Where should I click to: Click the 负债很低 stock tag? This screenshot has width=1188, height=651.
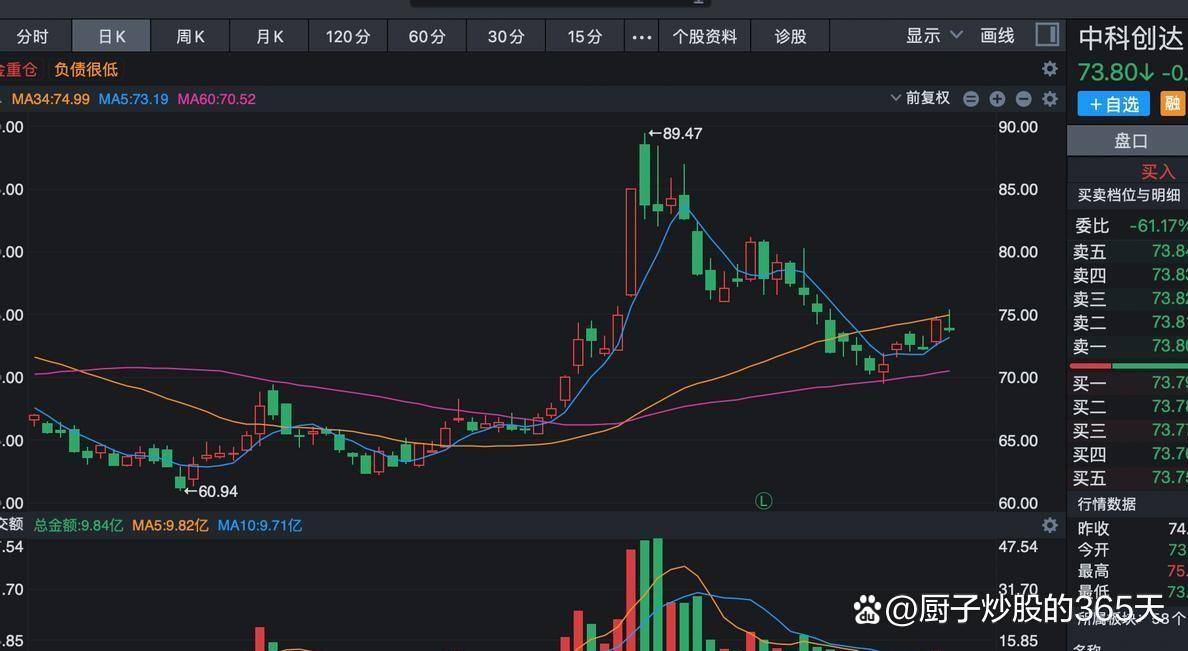(86, 69)
